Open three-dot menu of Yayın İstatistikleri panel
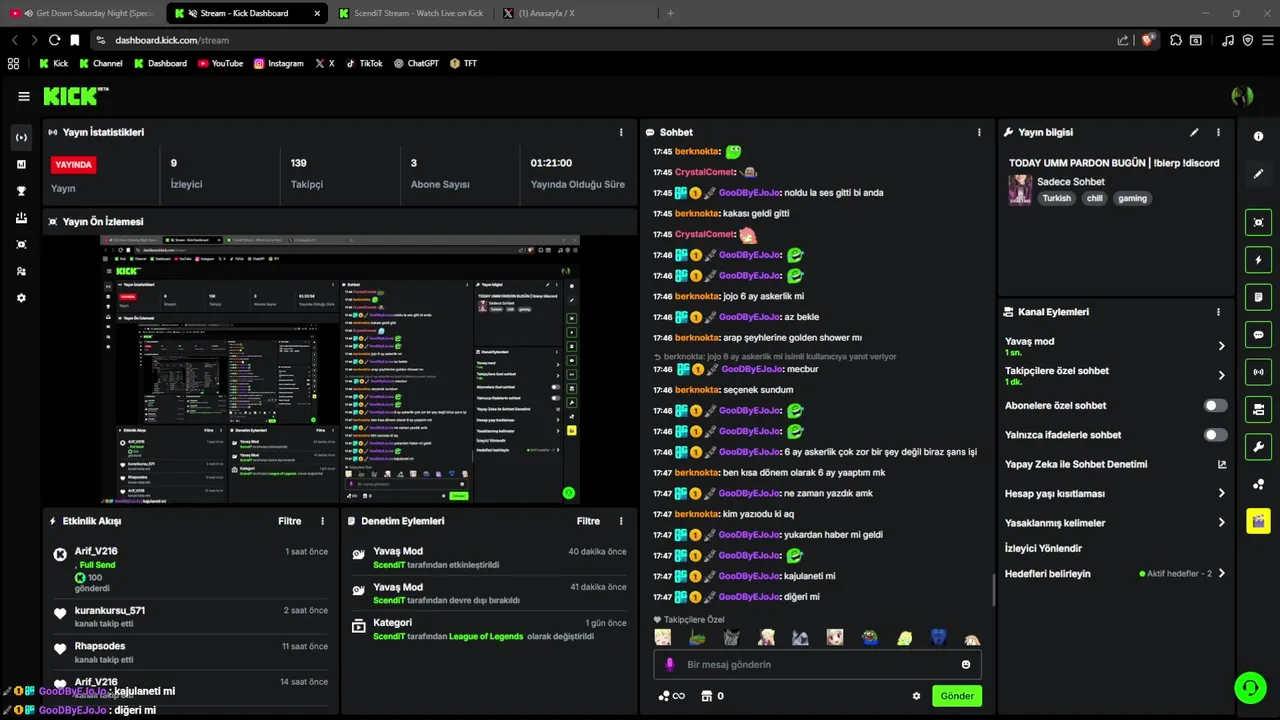This screenshot has height=720, width=1280. [621, 132]
